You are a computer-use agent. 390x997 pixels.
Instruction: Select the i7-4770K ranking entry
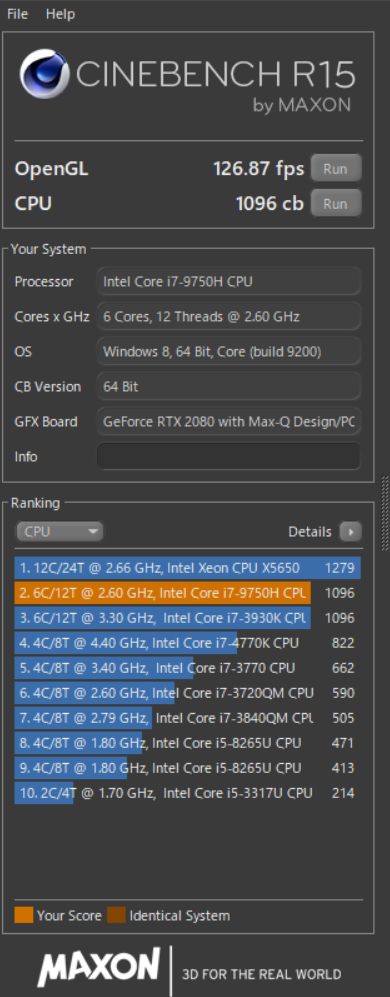coord(188,643)
